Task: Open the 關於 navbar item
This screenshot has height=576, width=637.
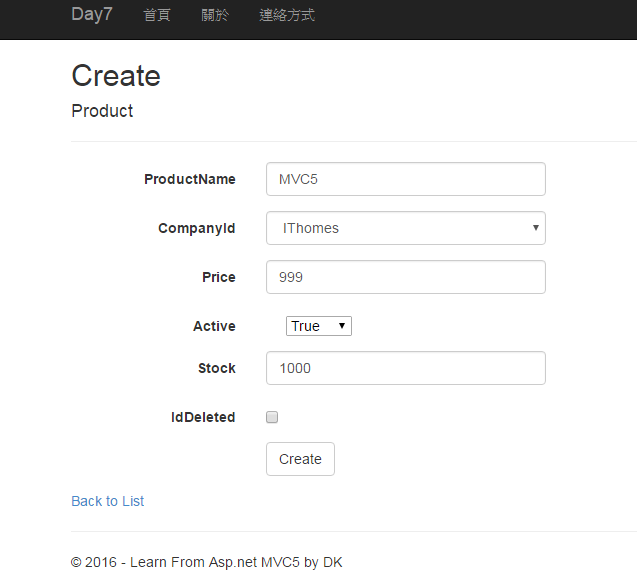Action: 215,15
